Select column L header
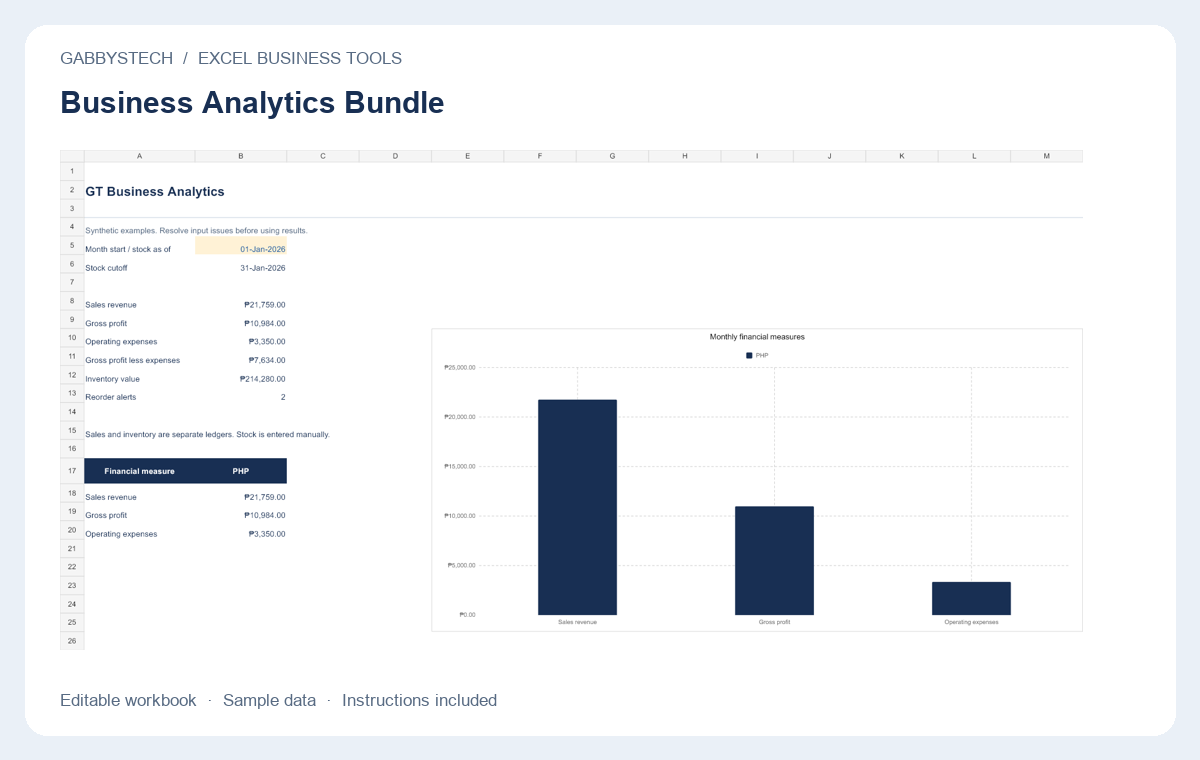The width and height of the screenshot is (1200, 760). click(974, 156)
